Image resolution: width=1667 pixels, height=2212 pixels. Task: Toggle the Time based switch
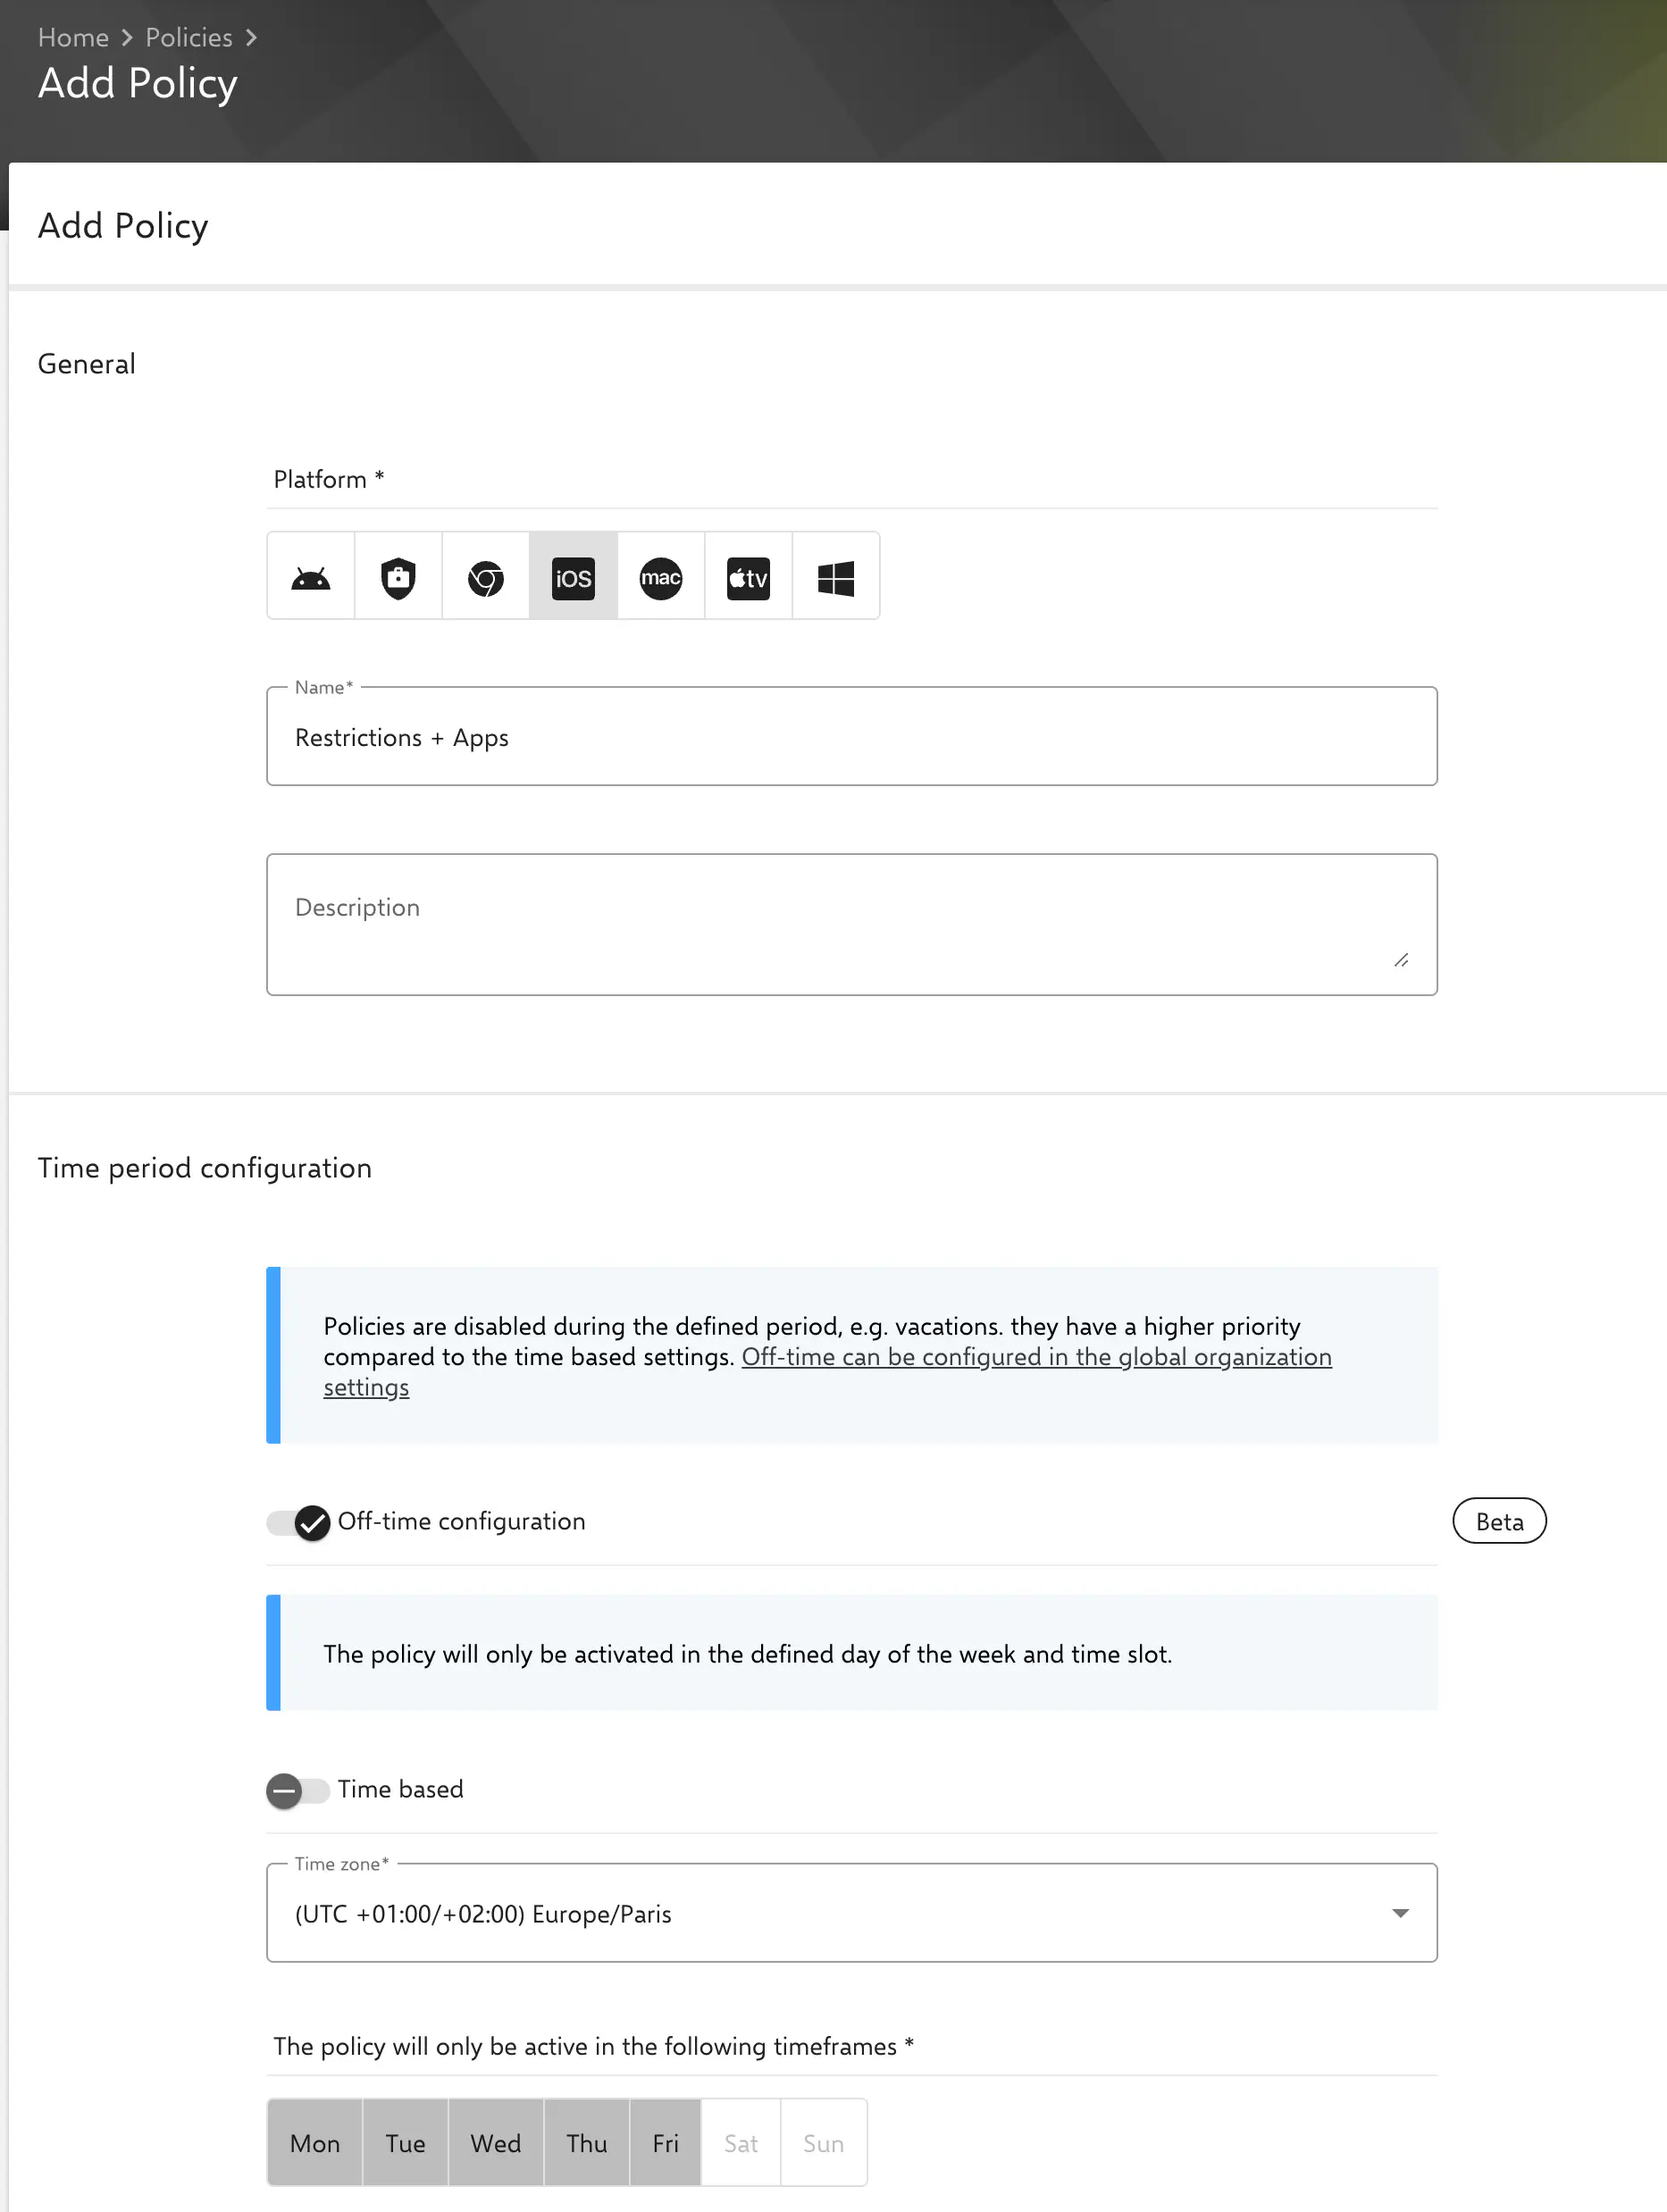point(298,1790)
